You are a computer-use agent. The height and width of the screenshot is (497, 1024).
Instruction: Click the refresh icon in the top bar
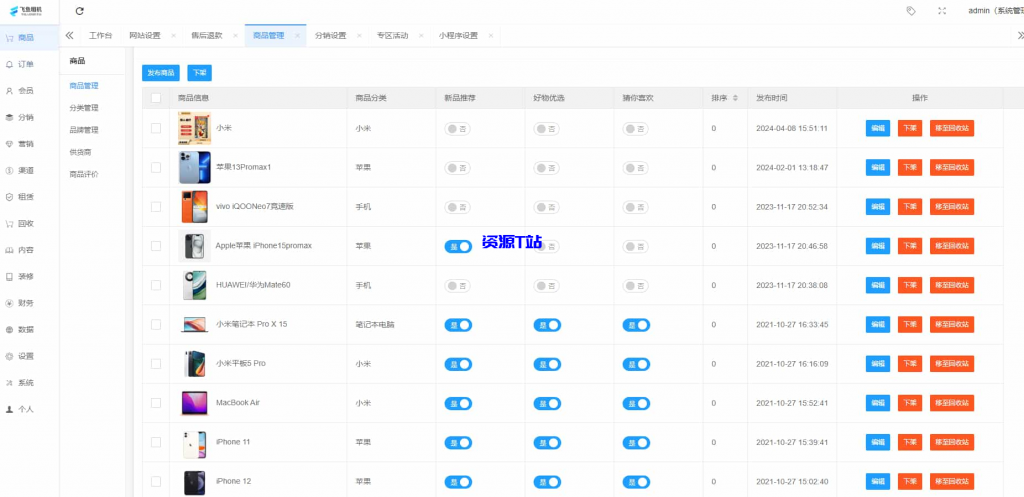click(80, 11)
